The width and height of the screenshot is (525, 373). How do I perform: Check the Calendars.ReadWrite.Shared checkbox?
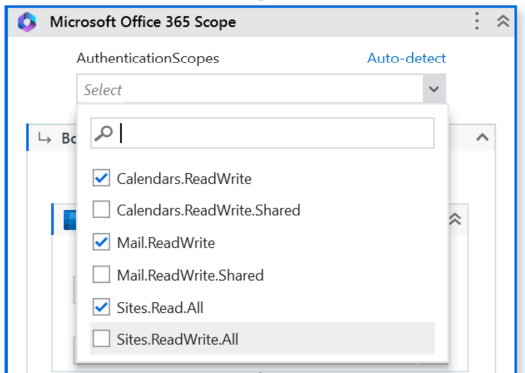pos(101,209)
